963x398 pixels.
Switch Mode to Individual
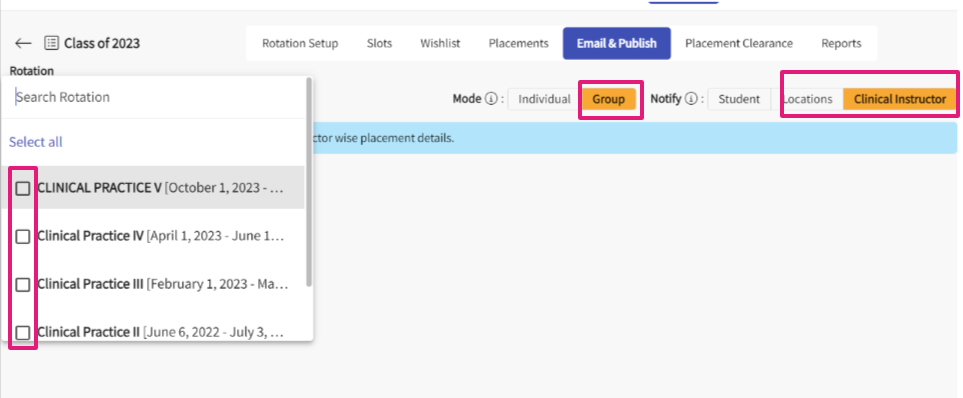(x=544, y=99)
